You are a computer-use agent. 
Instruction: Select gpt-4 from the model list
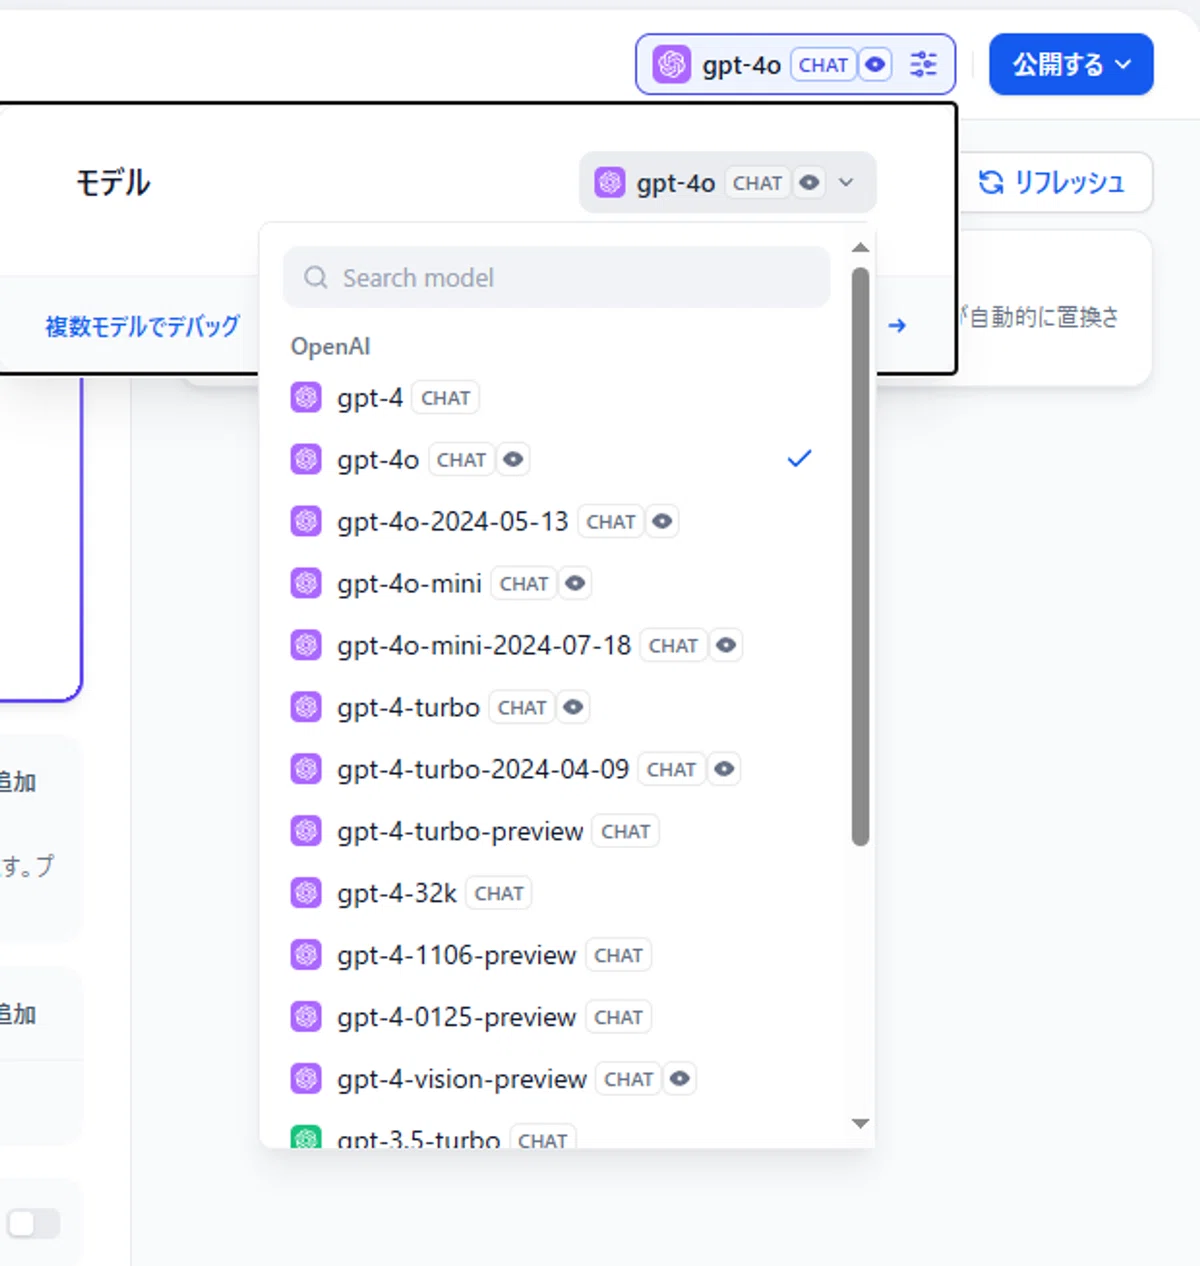click(555, 397)
